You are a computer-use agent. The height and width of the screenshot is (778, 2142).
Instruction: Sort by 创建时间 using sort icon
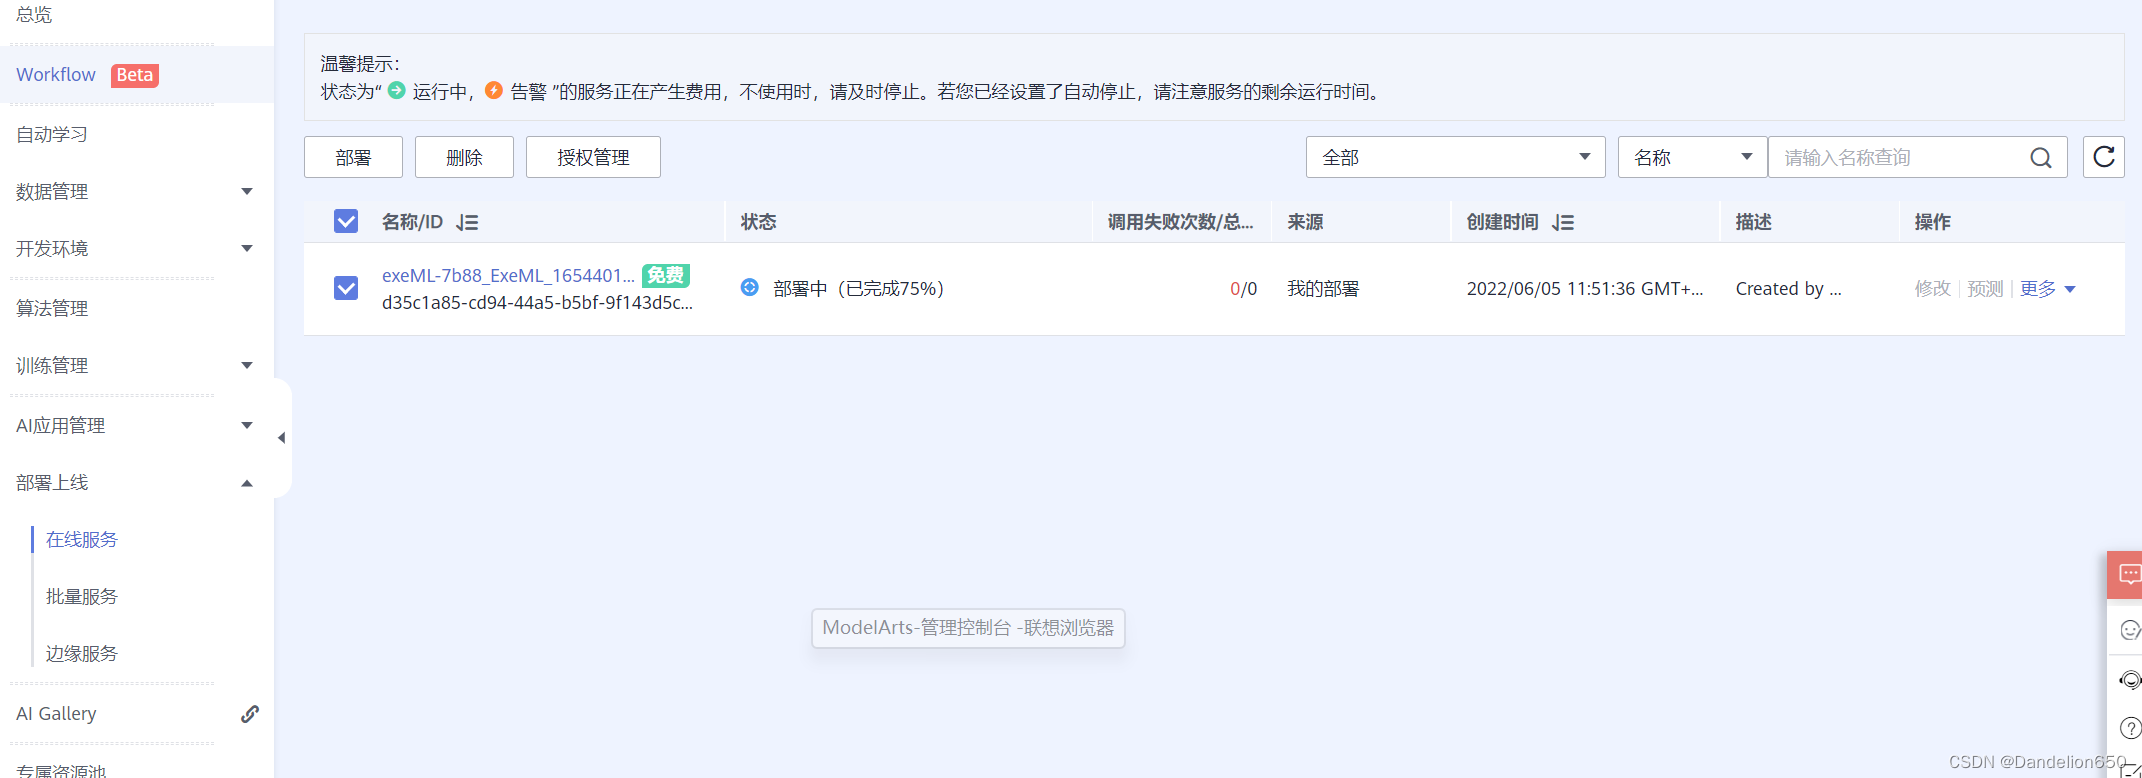[x=1563, y=222]
